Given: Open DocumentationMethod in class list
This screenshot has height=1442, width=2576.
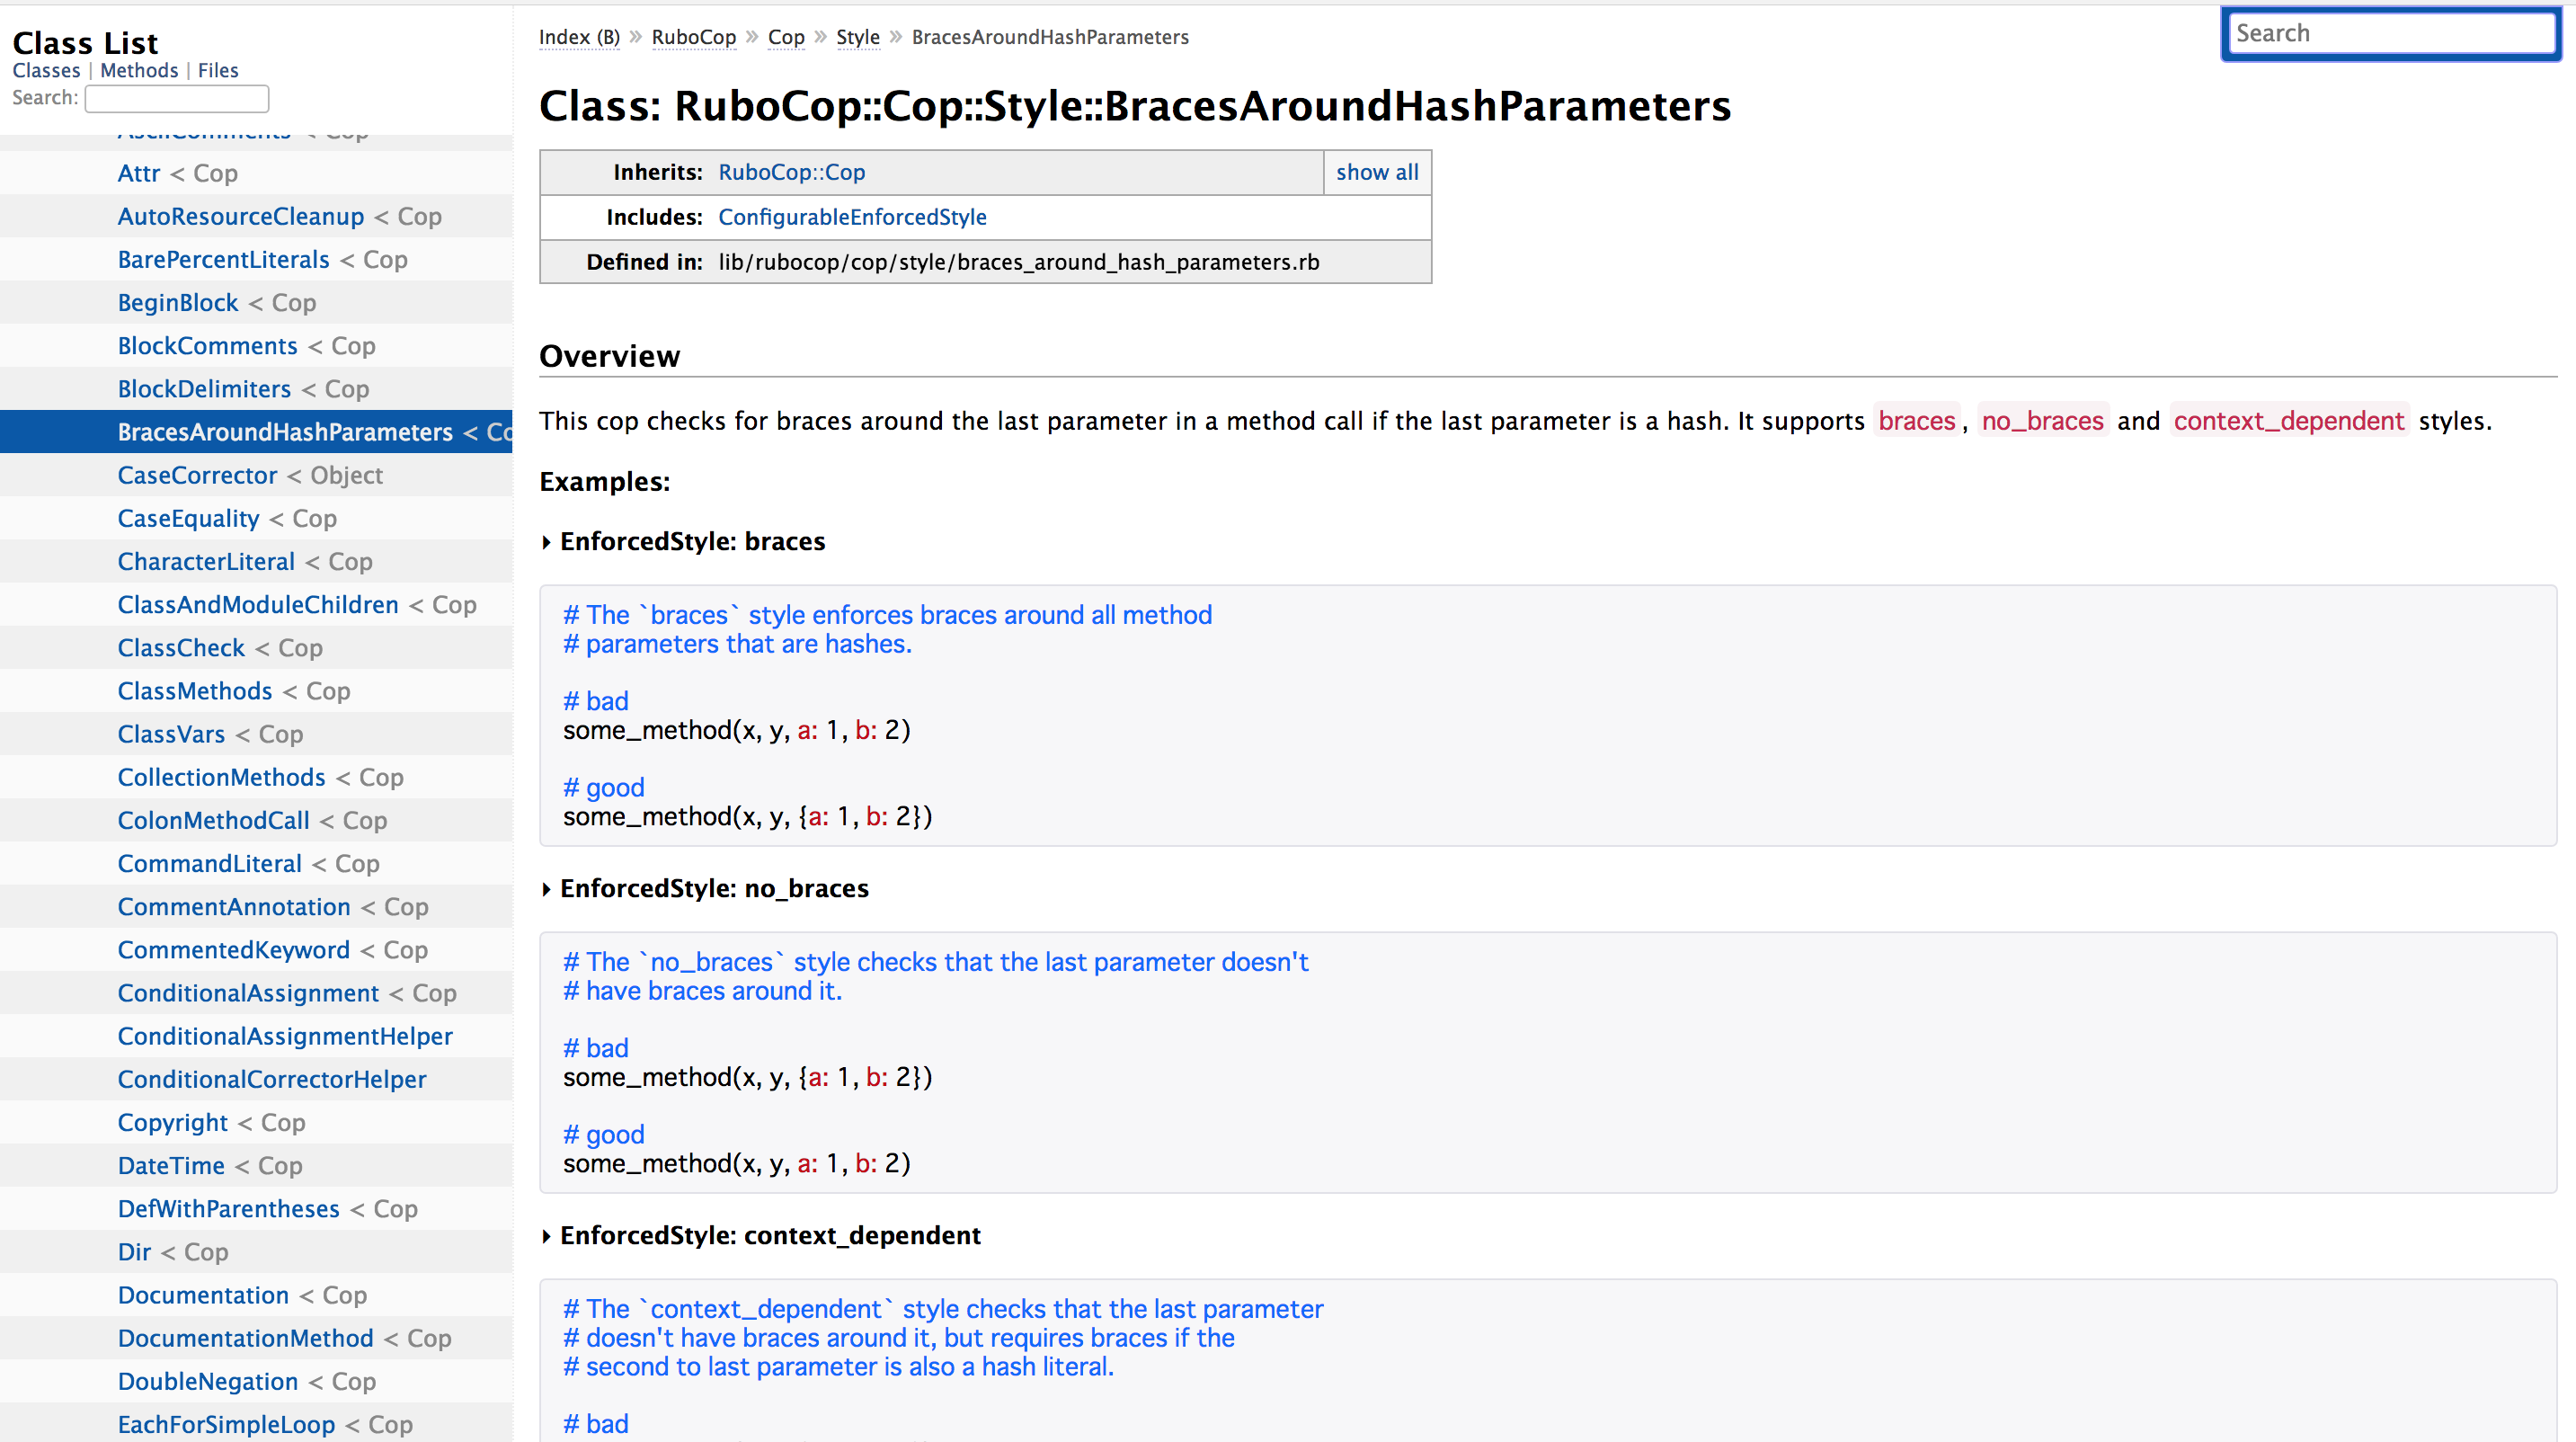Looking at the screenshot, I should tap(245, 1338).
